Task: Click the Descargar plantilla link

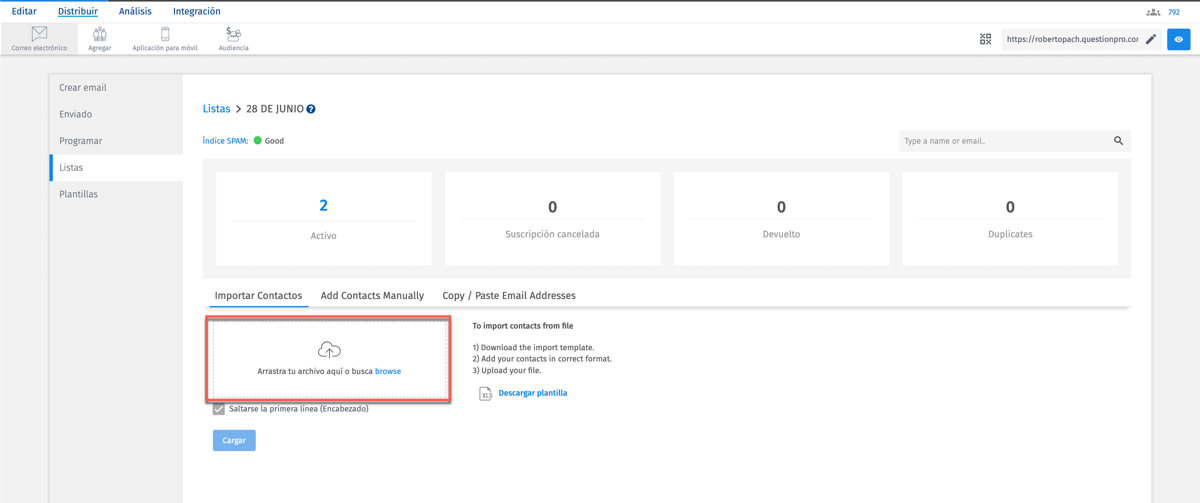Action: (x=532, y=393)
